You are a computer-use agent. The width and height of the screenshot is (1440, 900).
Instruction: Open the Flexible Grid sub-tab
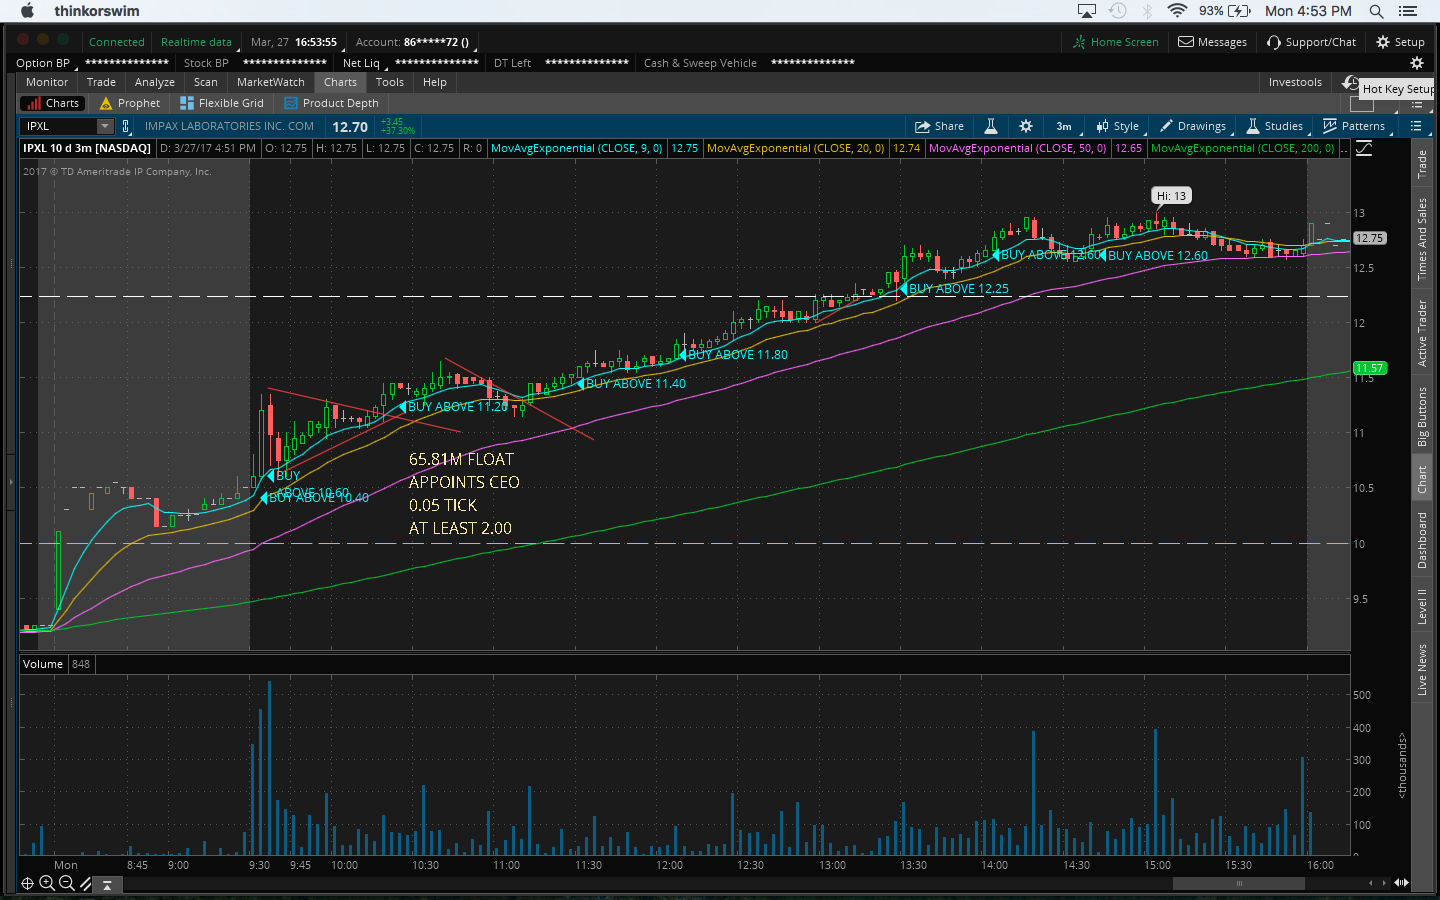(x=221, y=103)
